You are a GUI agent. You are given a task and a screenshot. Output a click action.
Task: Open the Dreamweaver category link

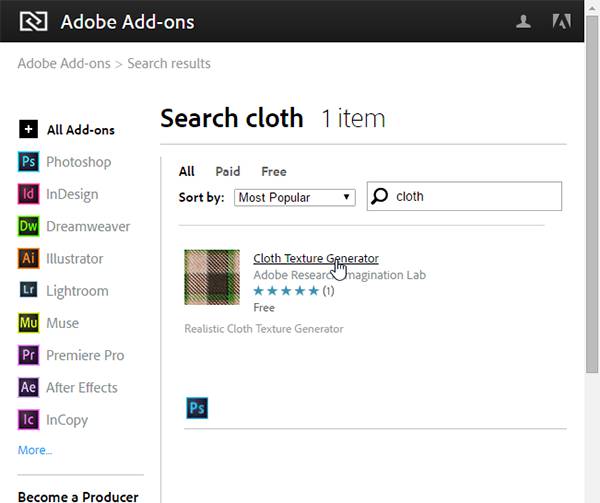[x=88, y=226]
